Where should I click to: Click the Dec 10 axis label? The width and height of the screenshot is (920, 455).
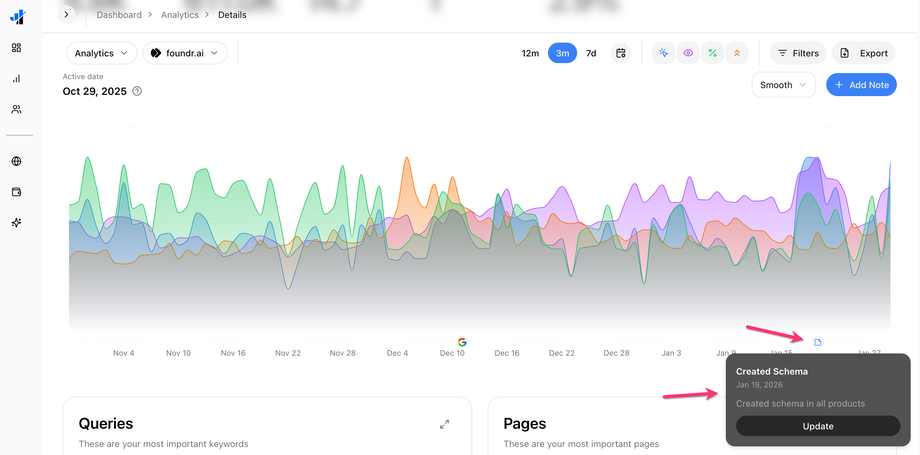click(x=452, y=353)
